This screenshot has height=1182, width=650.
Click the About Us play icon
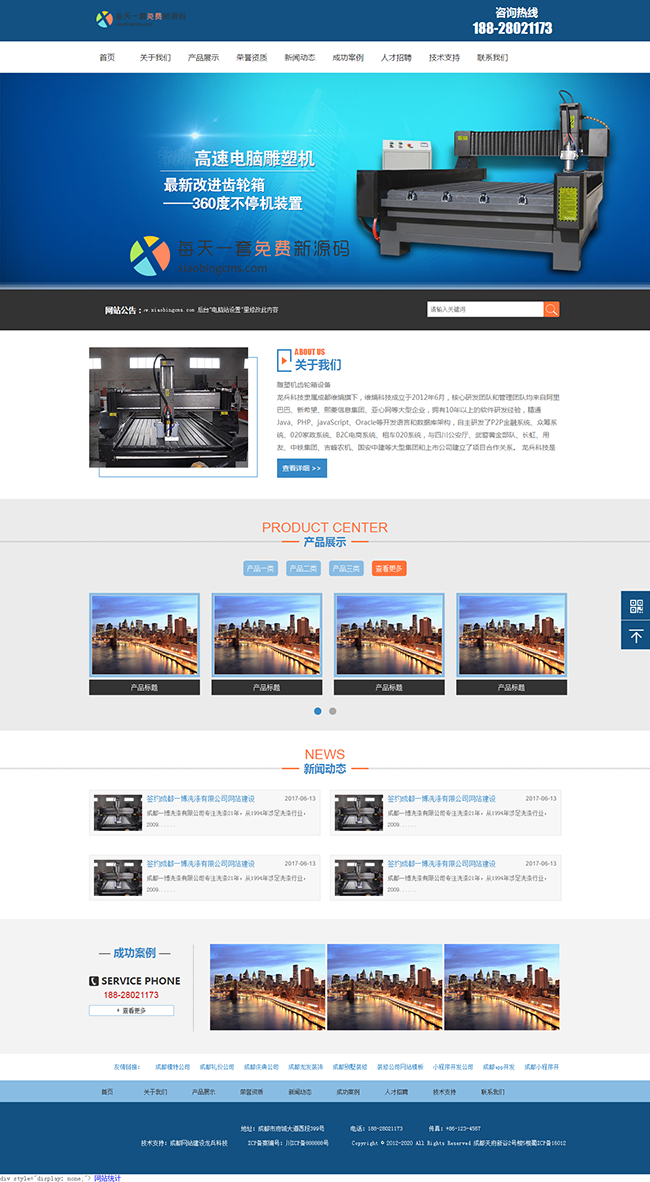pyautogui.click(x=284, y=360)
